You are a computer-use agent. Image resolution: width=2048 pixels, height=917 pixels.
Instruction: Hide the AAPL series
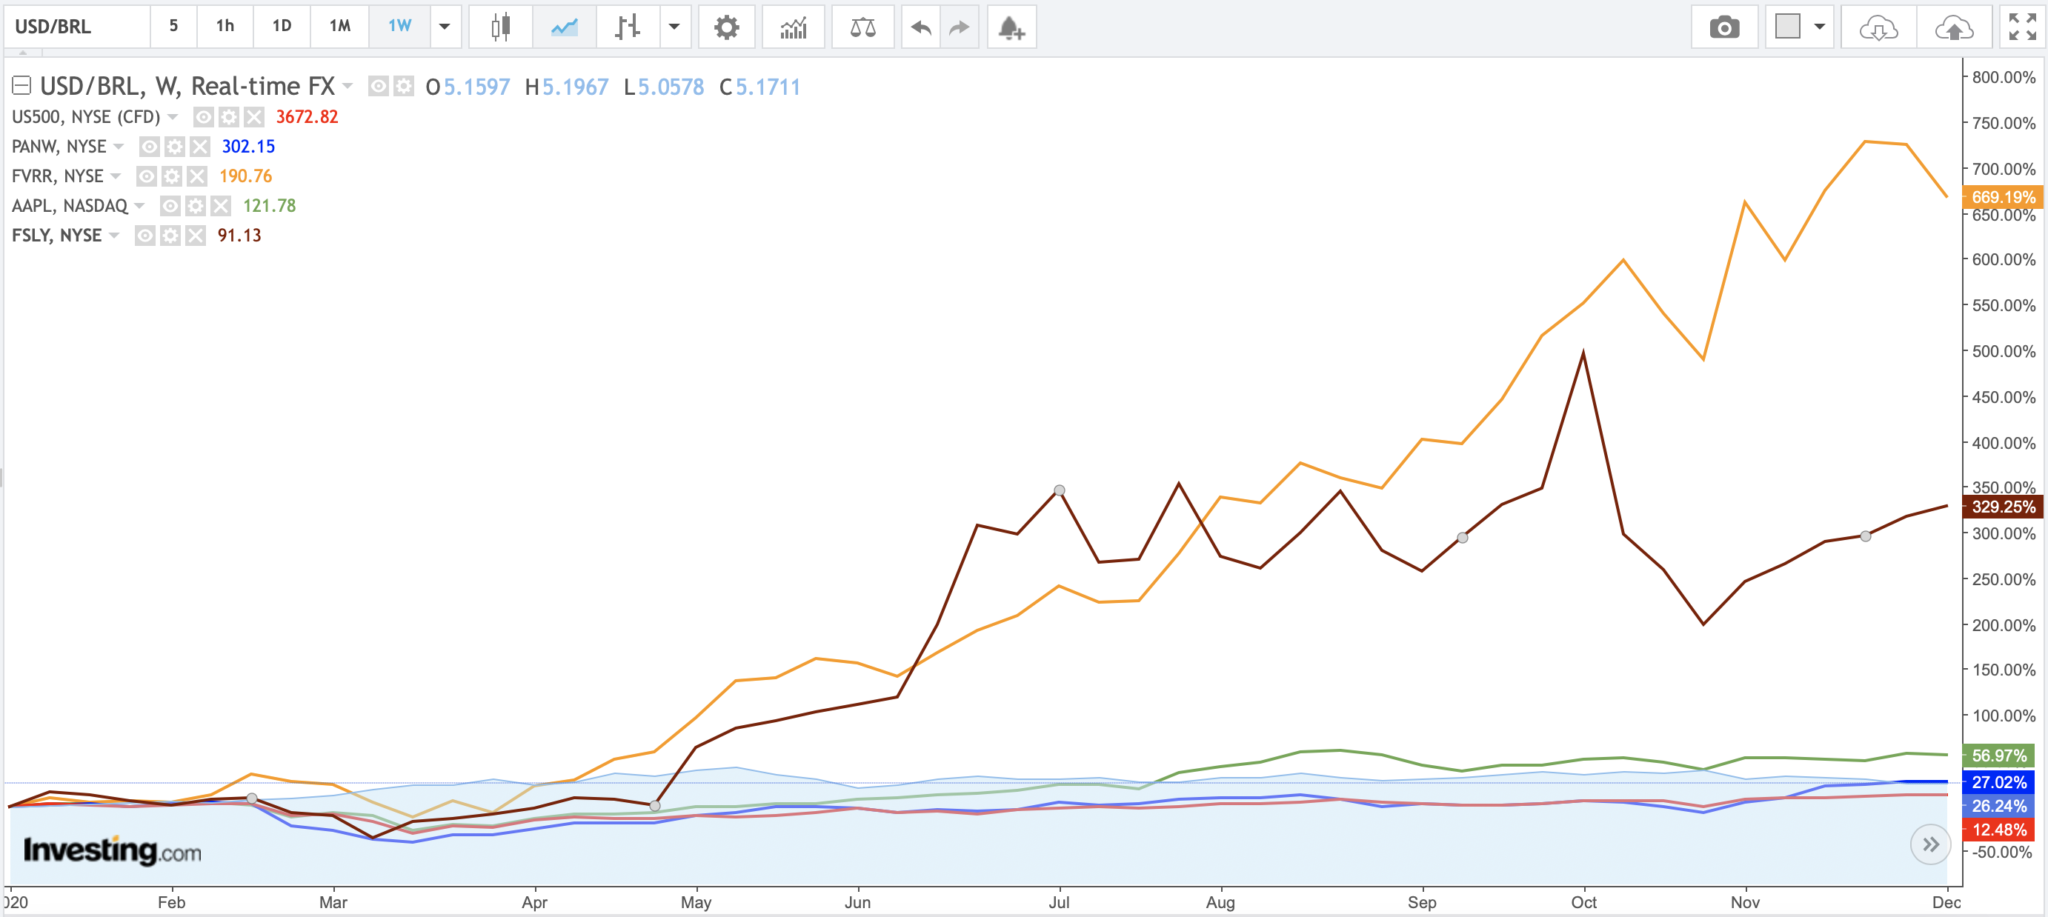[x=170, y=206]
